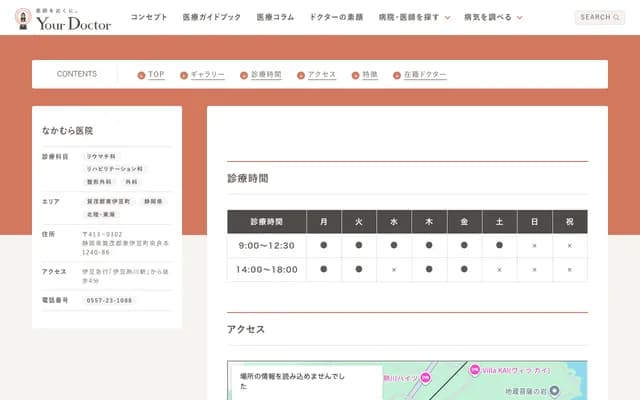Go to 医療コラム page
640x400 pixels.
(x=276, y=18)
